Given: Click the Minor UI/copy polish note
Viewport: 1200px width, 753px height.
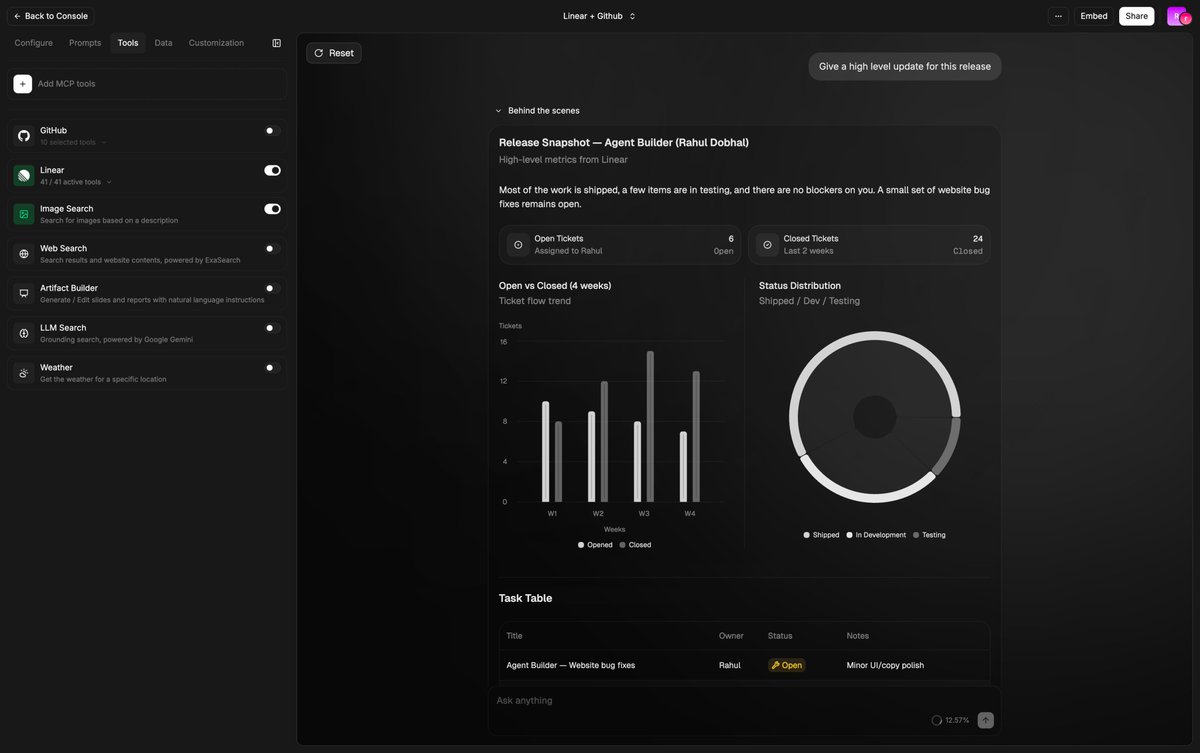Looking at the screenshot, I should [885, 665].
